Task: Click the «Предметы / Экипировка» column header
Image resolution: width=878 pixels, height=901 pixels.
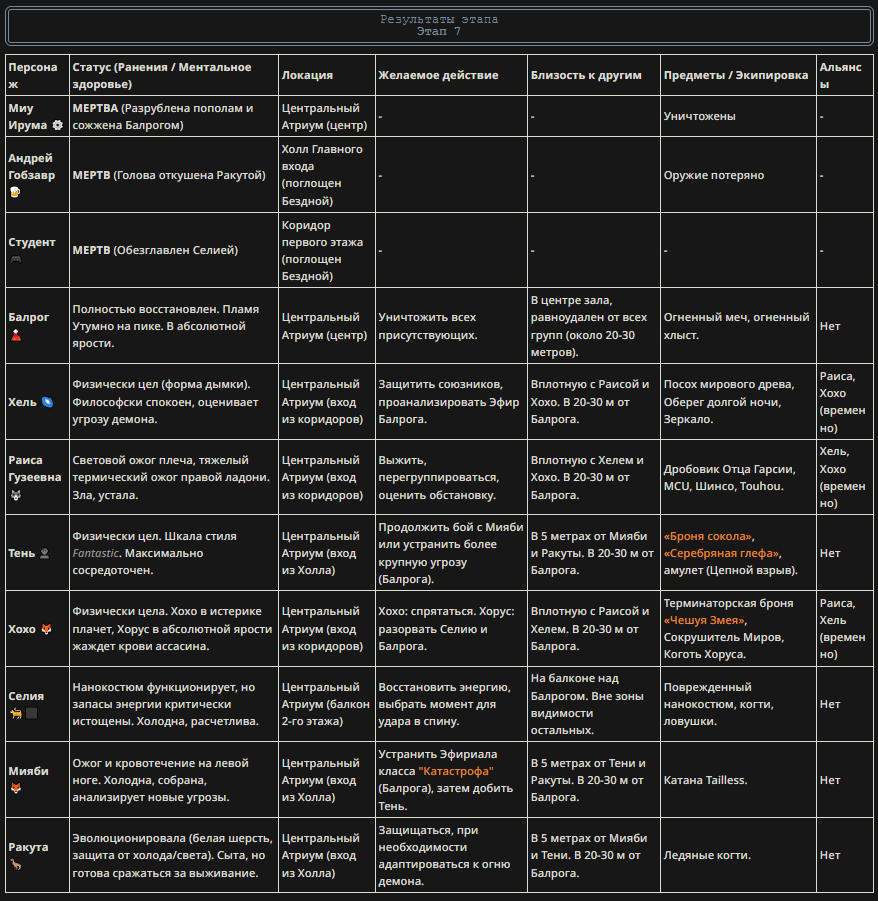Action: click(735, 75)
